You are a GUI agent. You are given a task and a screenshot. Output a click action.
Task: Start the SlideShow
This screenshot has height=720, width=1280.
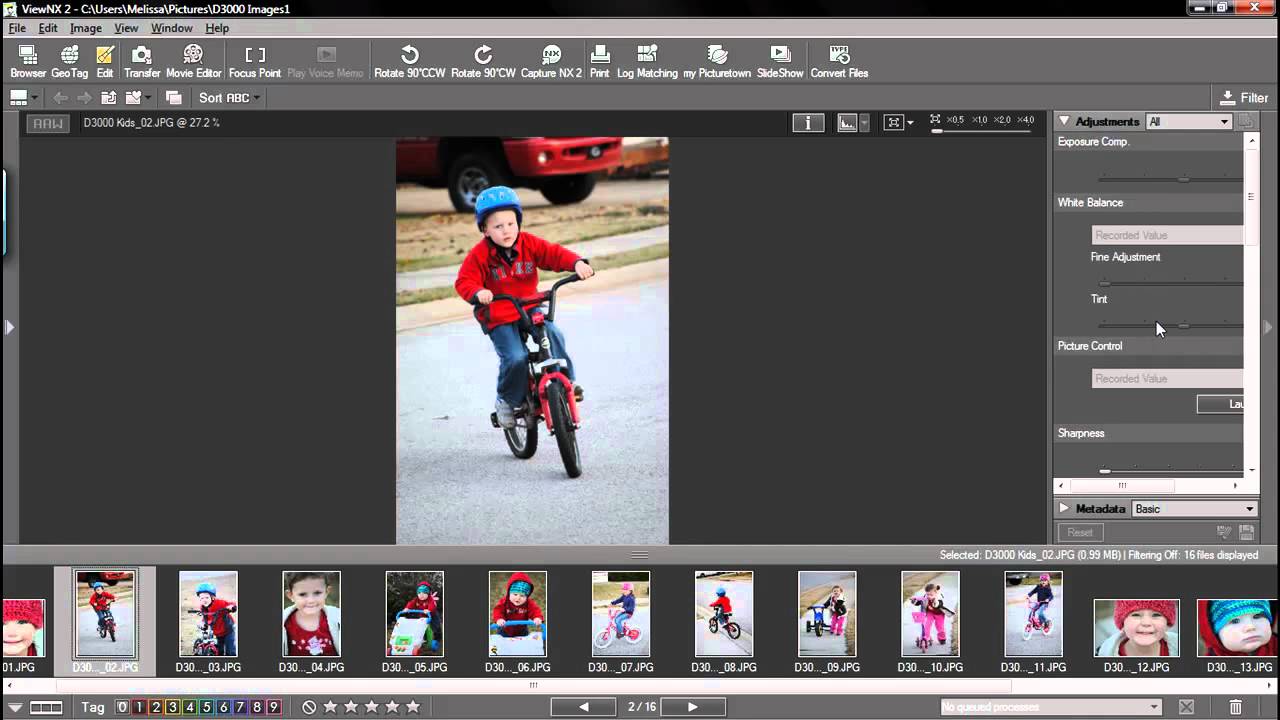780,61
